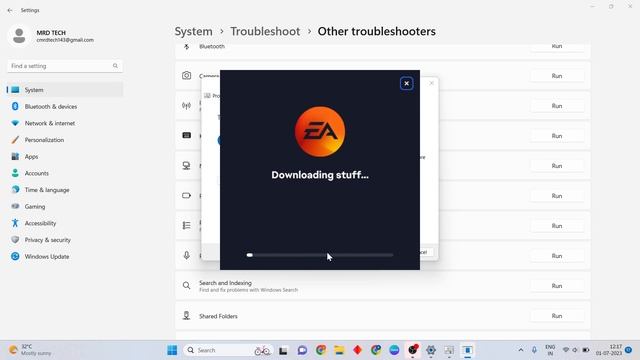Open the Chat app on the taskbar
This screenshot has width=640, height=360.
302,350
